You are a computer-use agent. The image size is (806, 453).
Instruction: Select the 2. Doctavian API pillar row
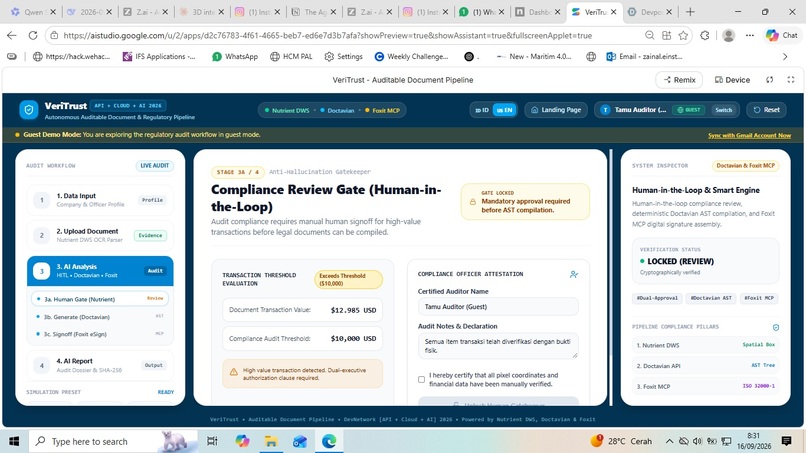[705, 366]
